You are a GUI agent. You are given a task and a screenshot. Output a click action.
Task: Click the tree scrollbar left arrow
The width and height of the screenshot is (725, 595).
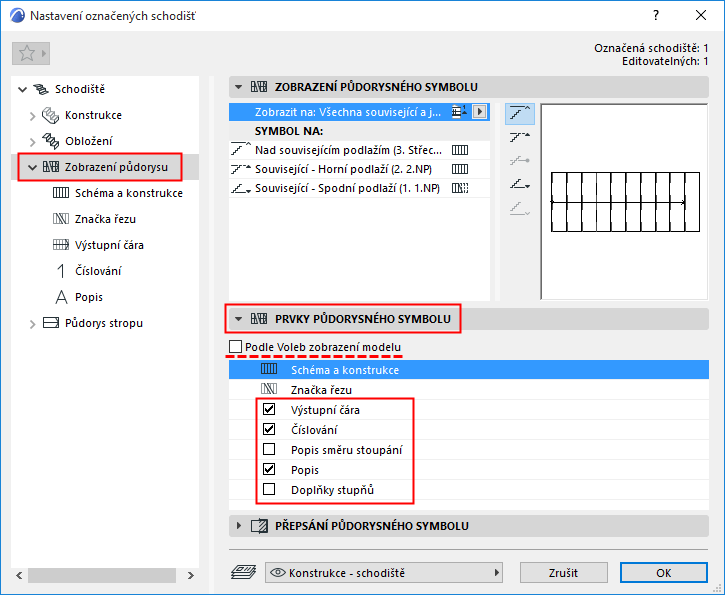pyautogui.click(x=19, y=576)
